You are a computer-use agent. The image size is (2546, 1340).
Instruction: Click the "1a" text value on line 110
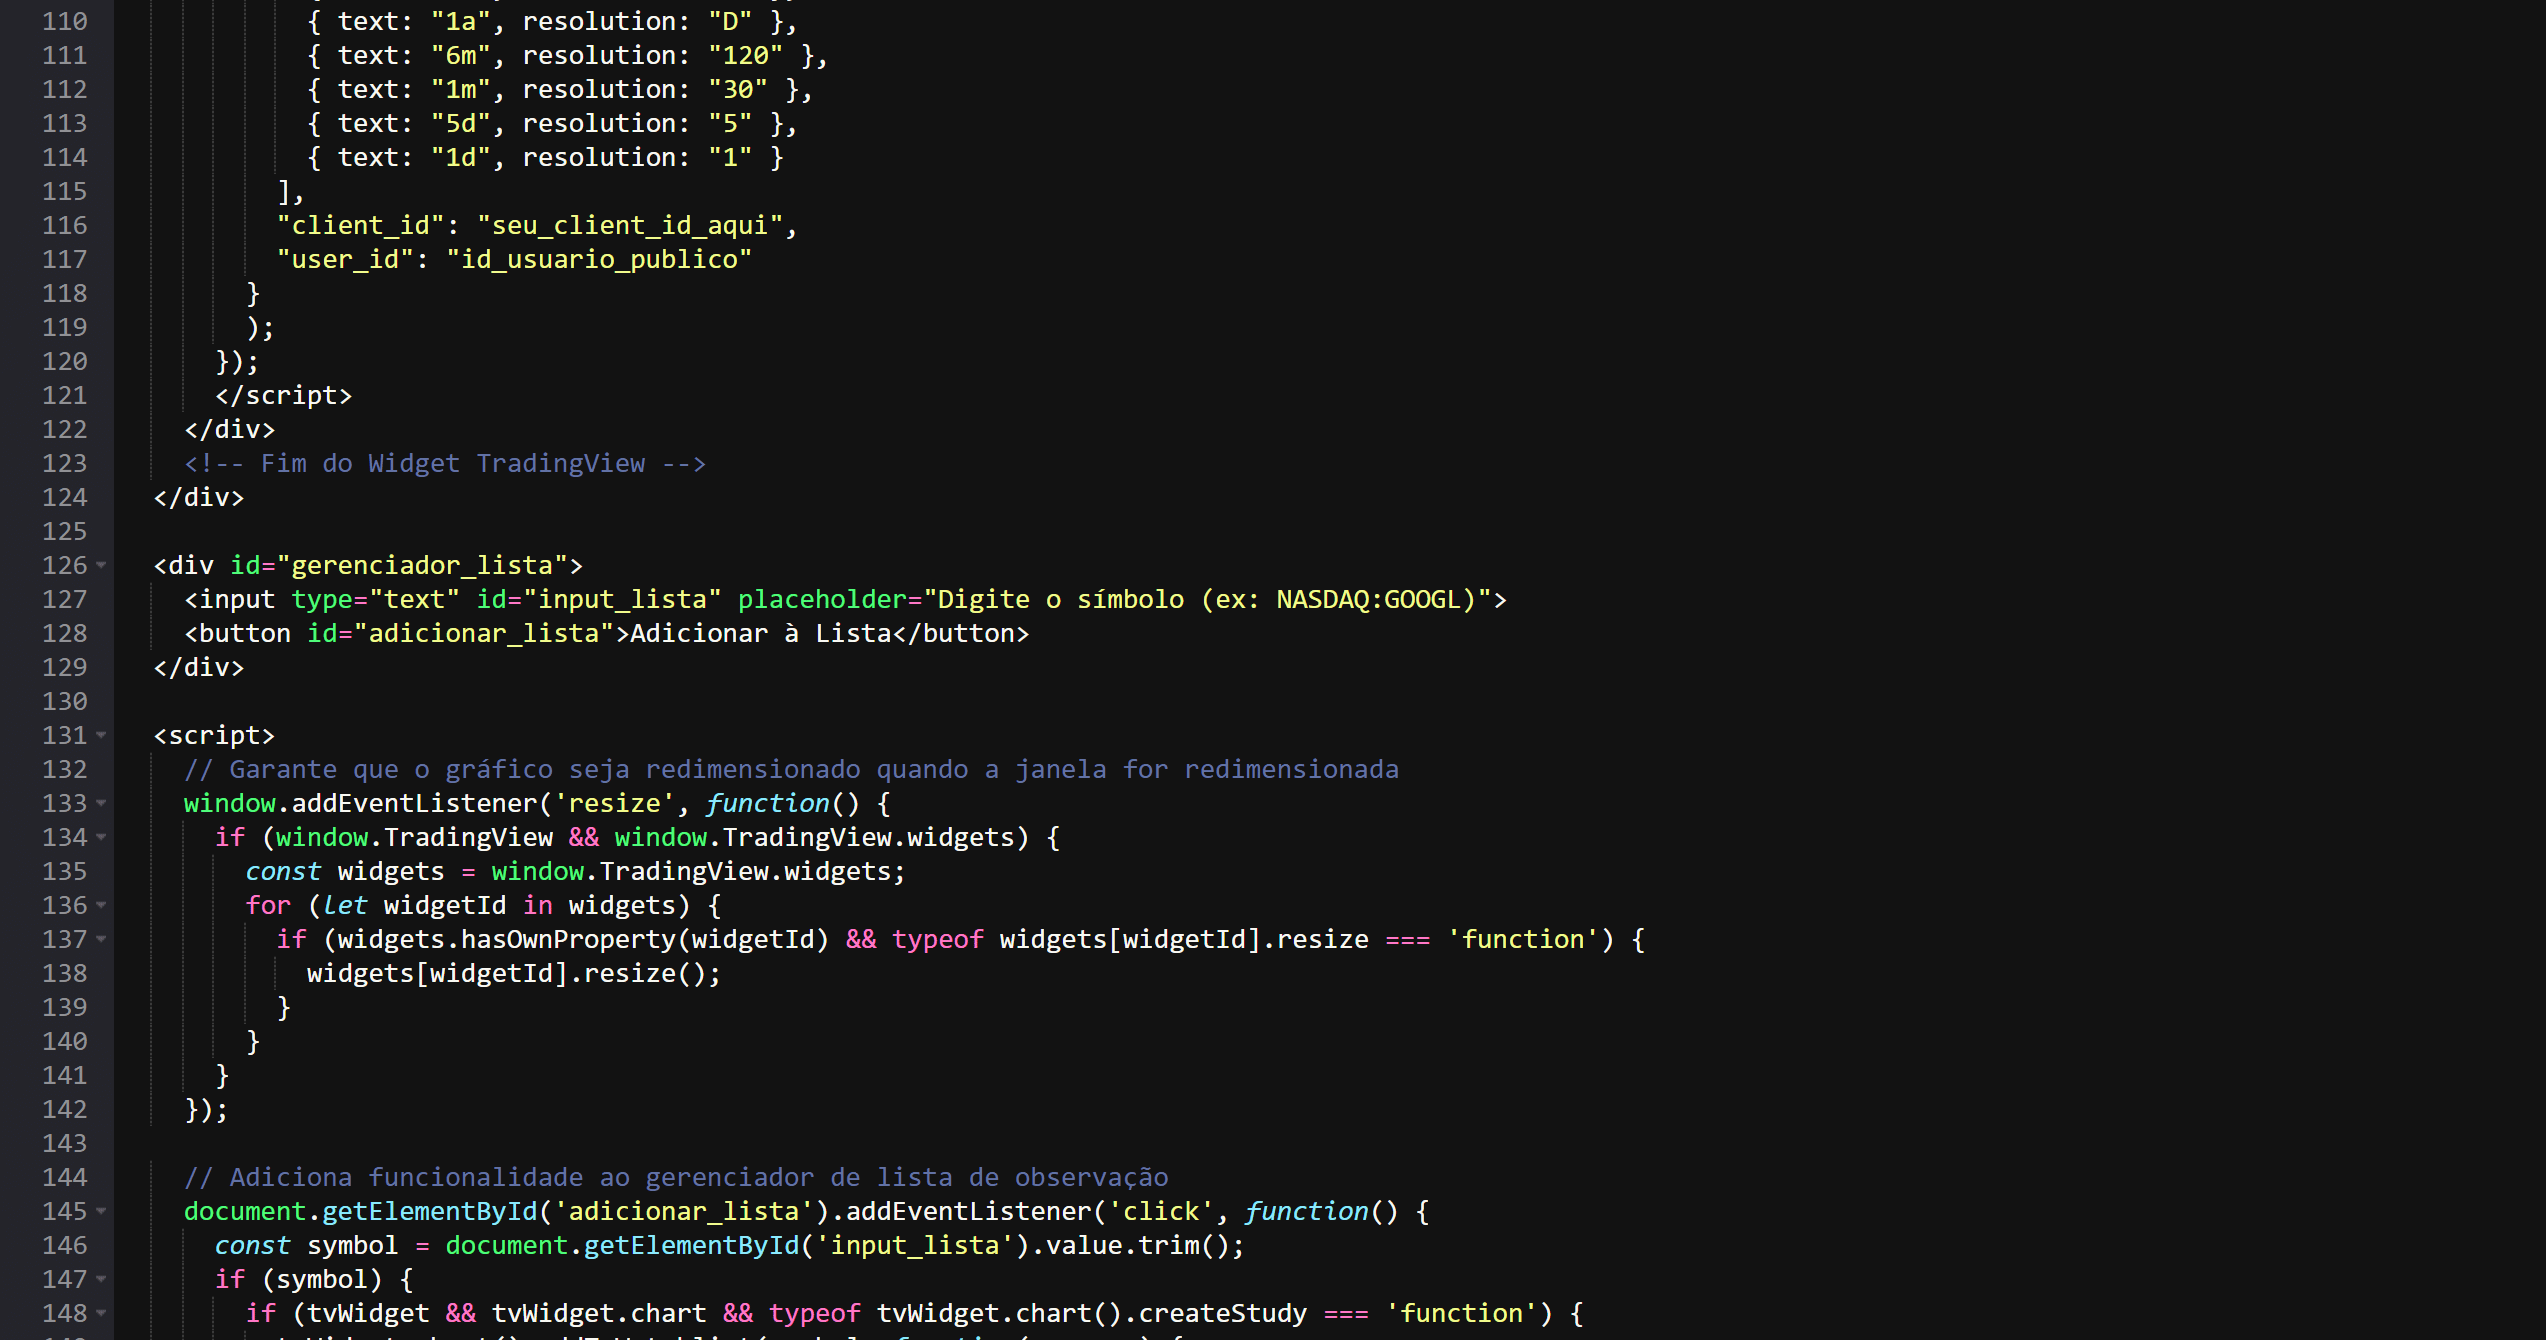[x=461, y=22]
